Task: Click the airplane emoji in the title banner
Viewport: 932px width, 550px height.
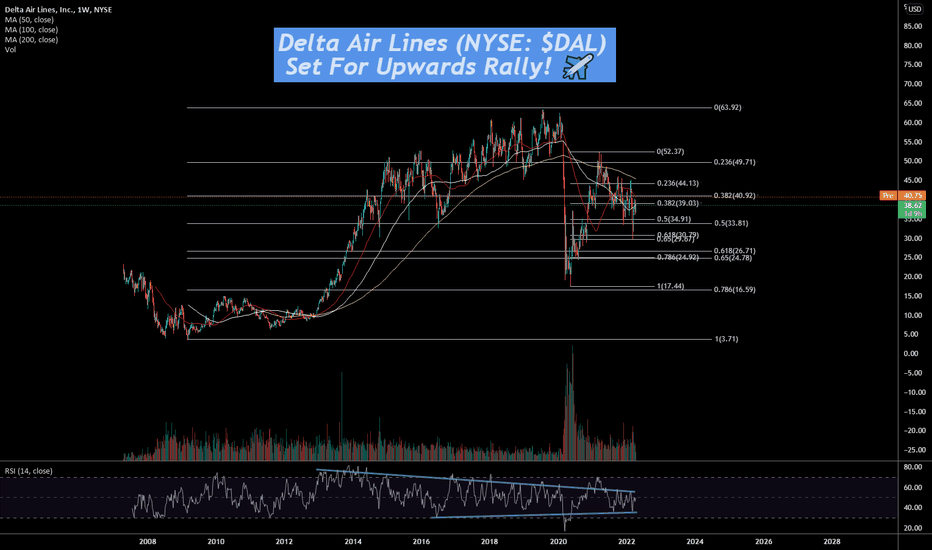Action: [x=578, y=66]
